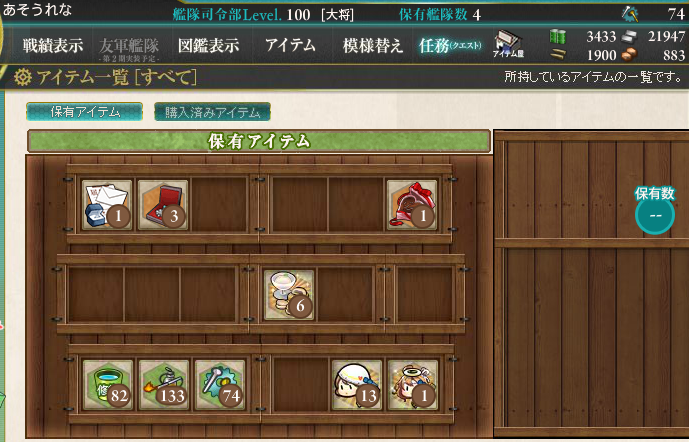This screenshot has width=689, height=442.
Task: Click the 保有数 count circle
Action: coord(655,215)
